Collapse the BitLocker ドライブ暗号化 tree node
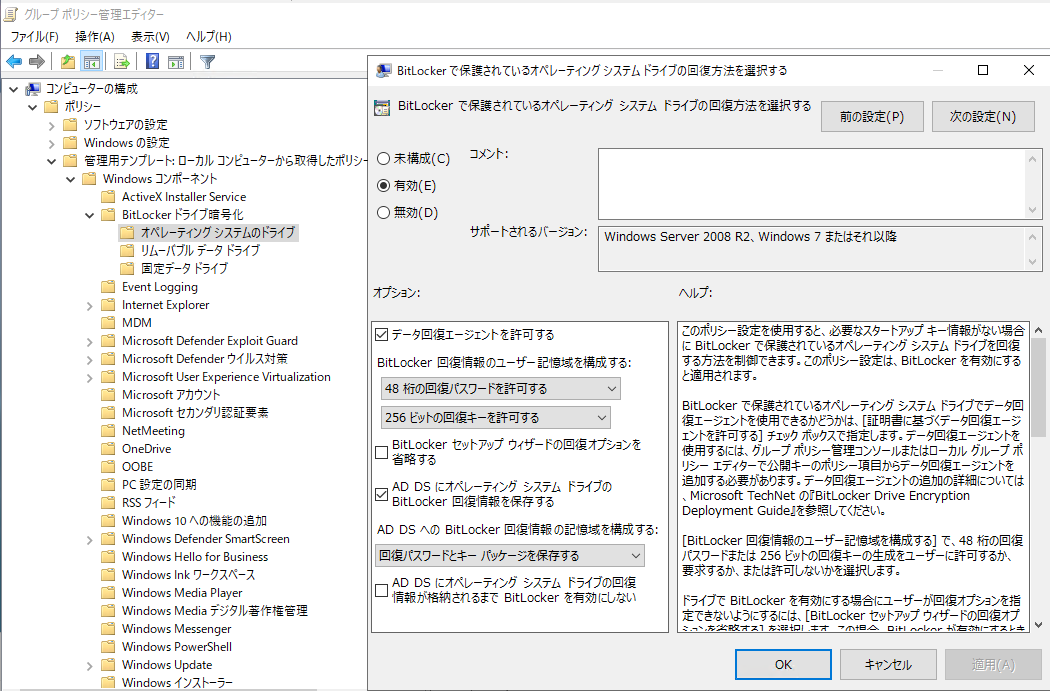 pyautogui.click(x=89, y=215)
